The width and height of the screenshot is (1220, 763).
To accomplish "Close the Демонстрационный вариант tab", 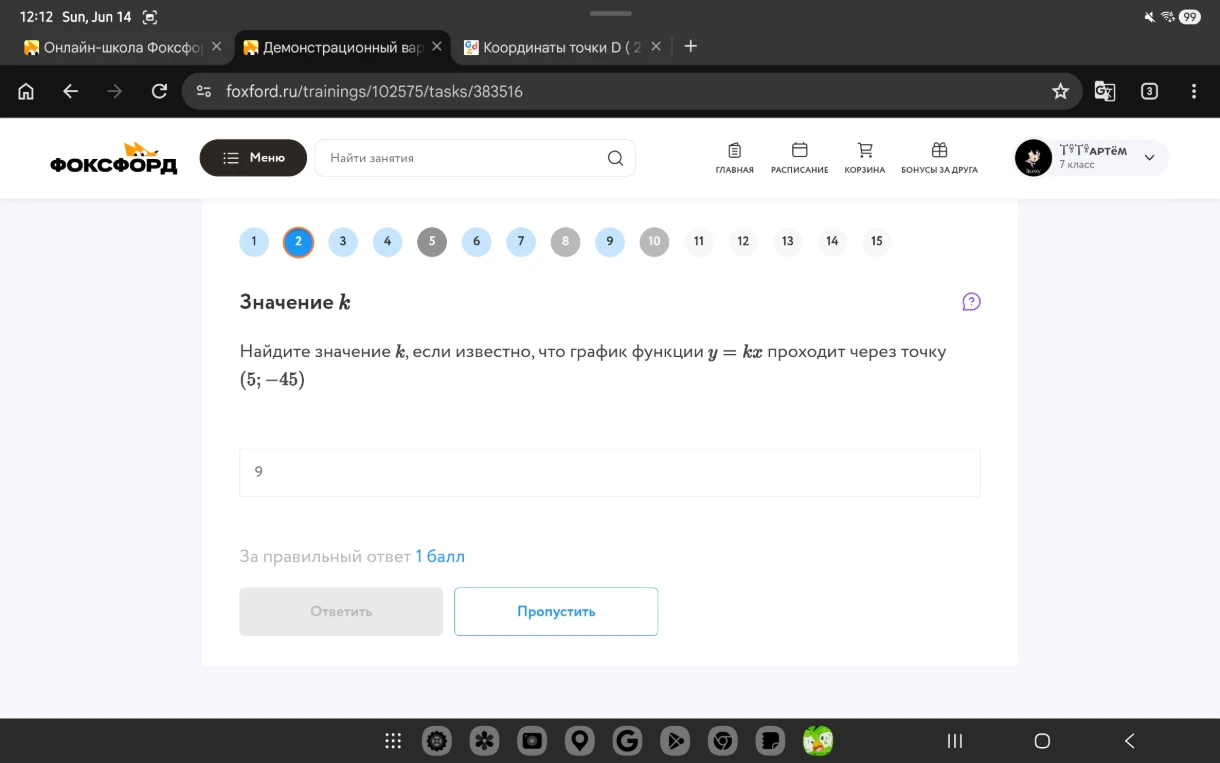I will (436, 46).
